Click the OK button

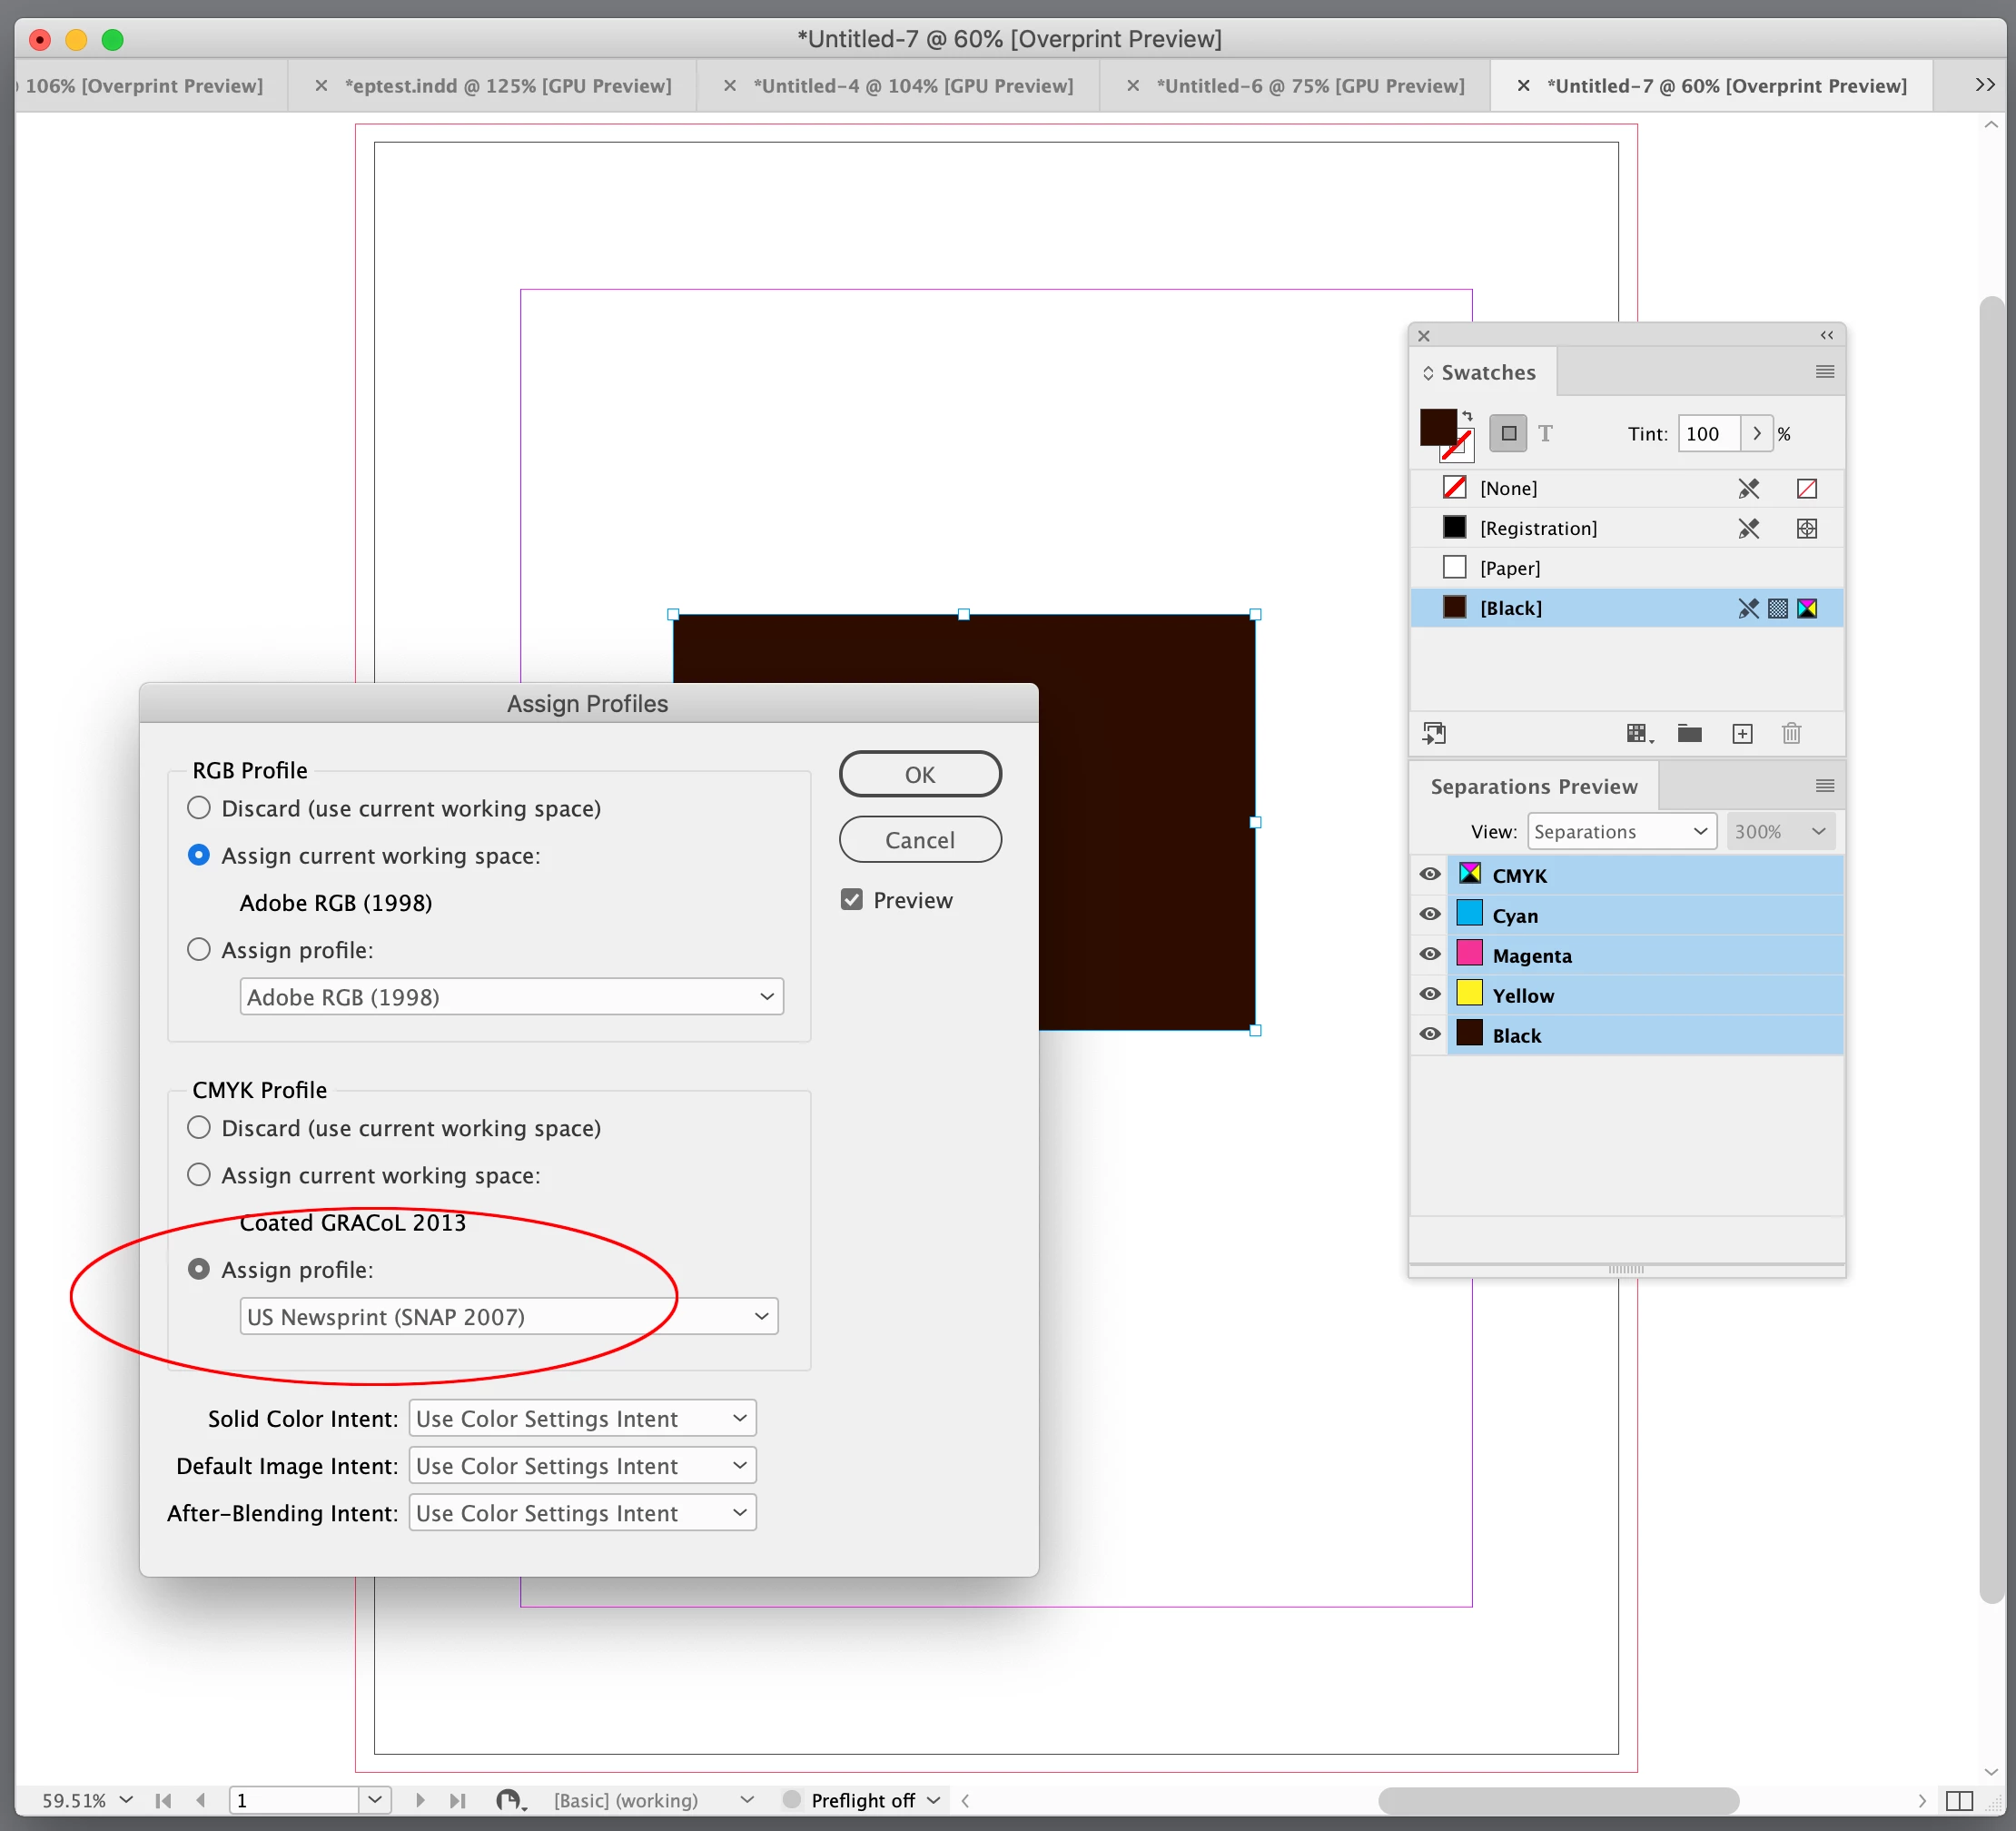(919, 774)
